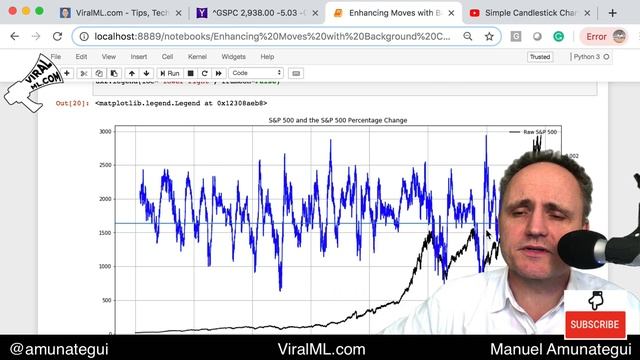Open the Insert menu
This screenshot has height=360, width=640.
139,57
